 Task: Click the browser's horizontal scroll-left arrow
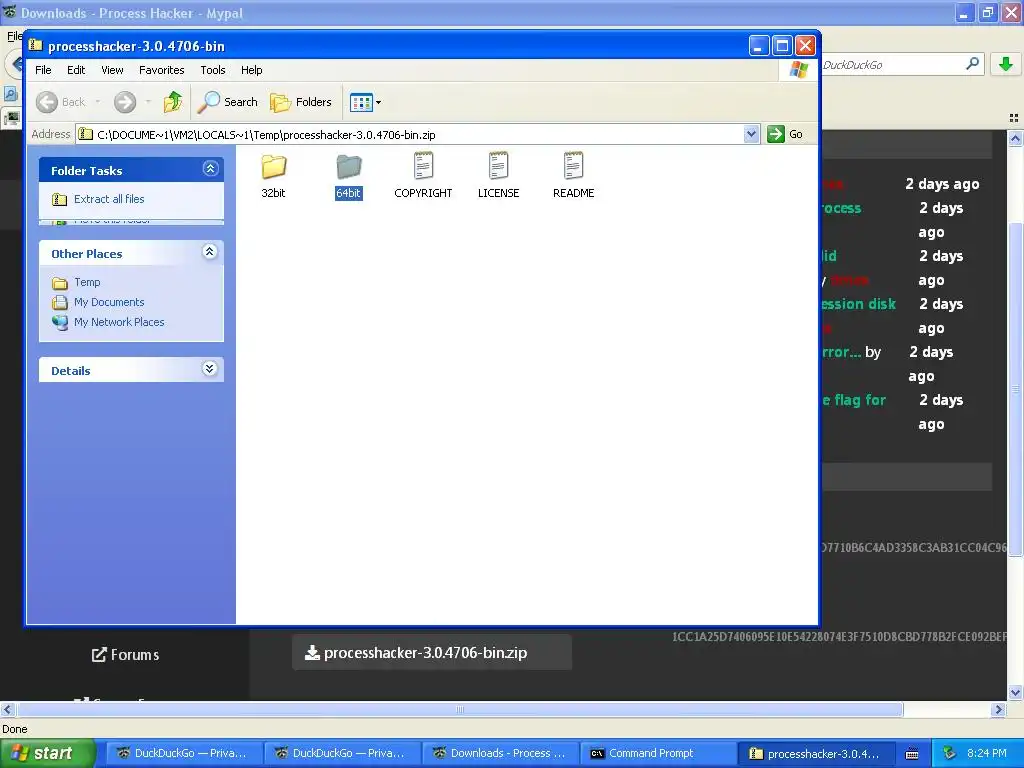click(x=8, y=710)
